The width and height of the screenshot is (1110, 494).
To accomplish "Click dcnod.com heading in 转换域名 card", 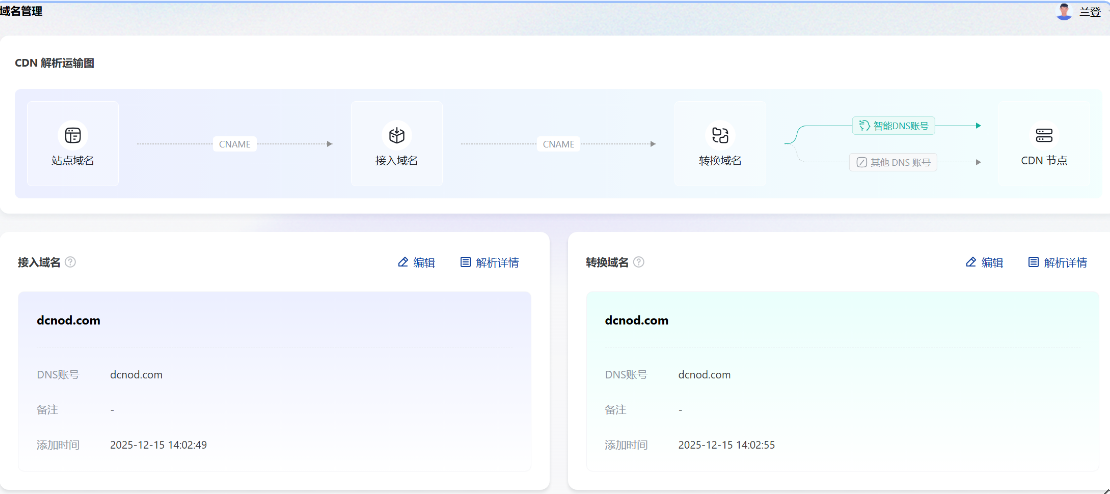I will tap(636, 321).
